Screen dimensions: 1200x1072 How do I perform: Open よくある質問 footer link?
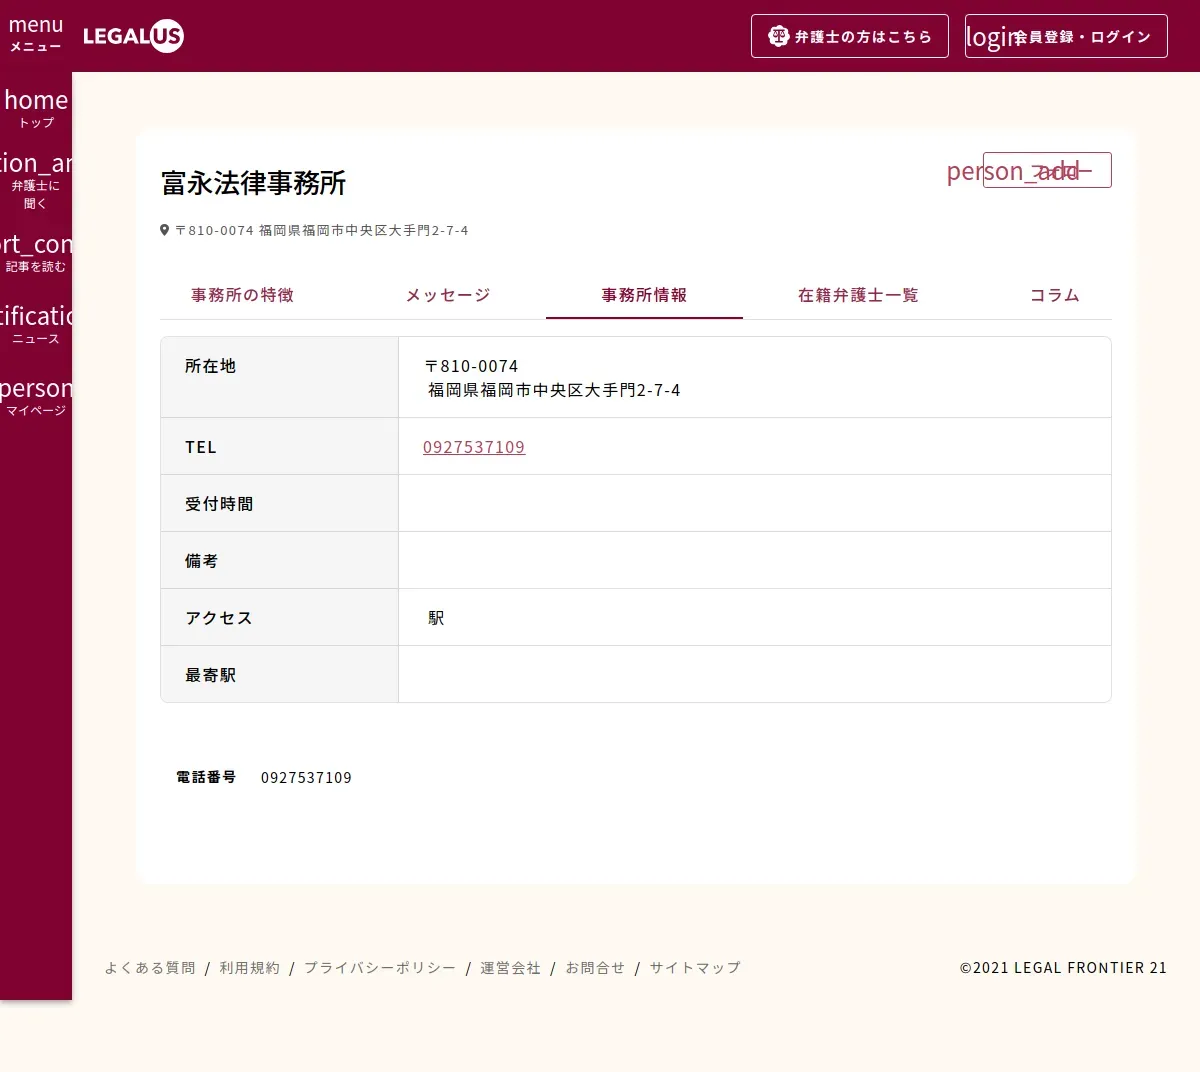(x=150, y=968)
